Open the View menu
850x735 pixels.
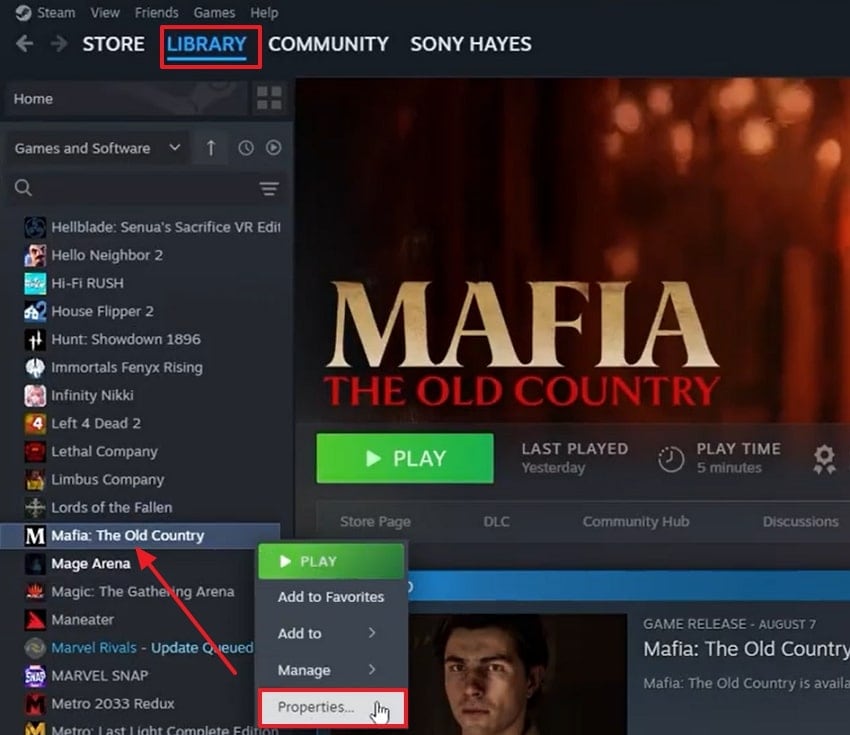click(x=105, y=12)
